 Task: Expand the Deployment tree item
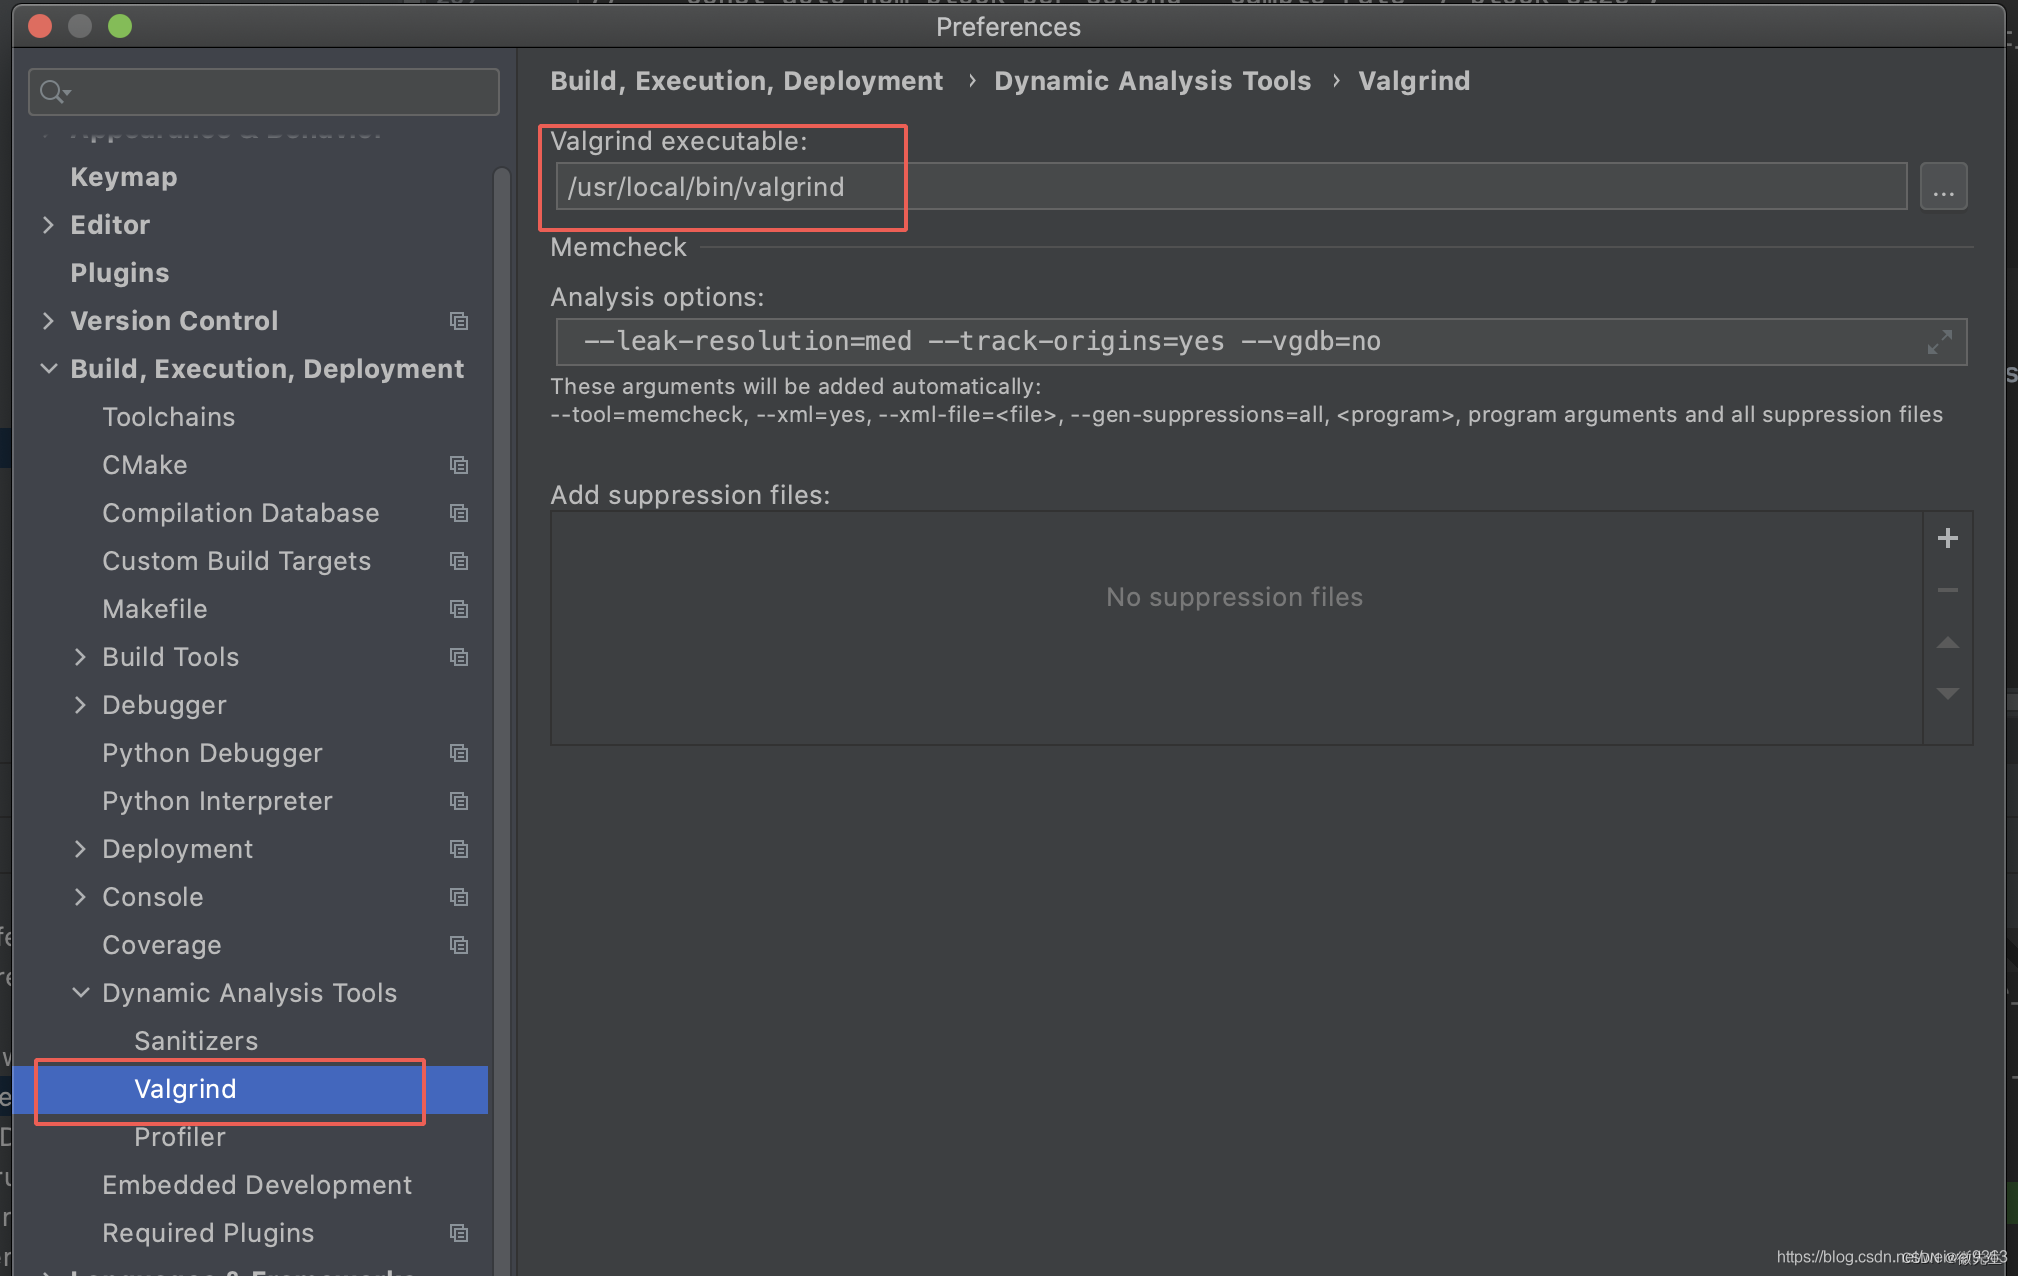(79, 850)
